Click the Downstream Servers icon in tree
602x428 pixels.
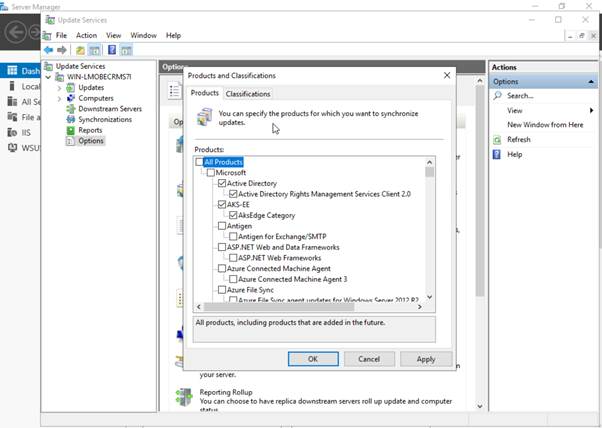click(71, 109)
